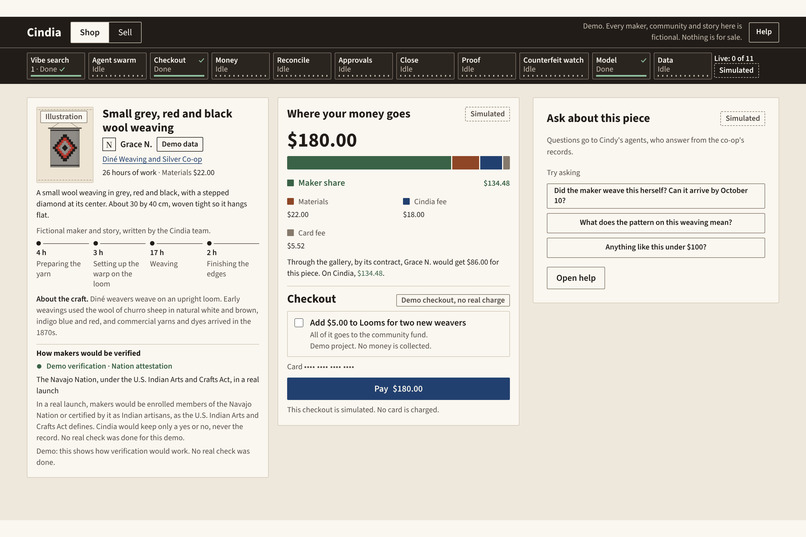Select the Agent swarm stage tab
Viewport: 806px width, 537px height.
117,65
